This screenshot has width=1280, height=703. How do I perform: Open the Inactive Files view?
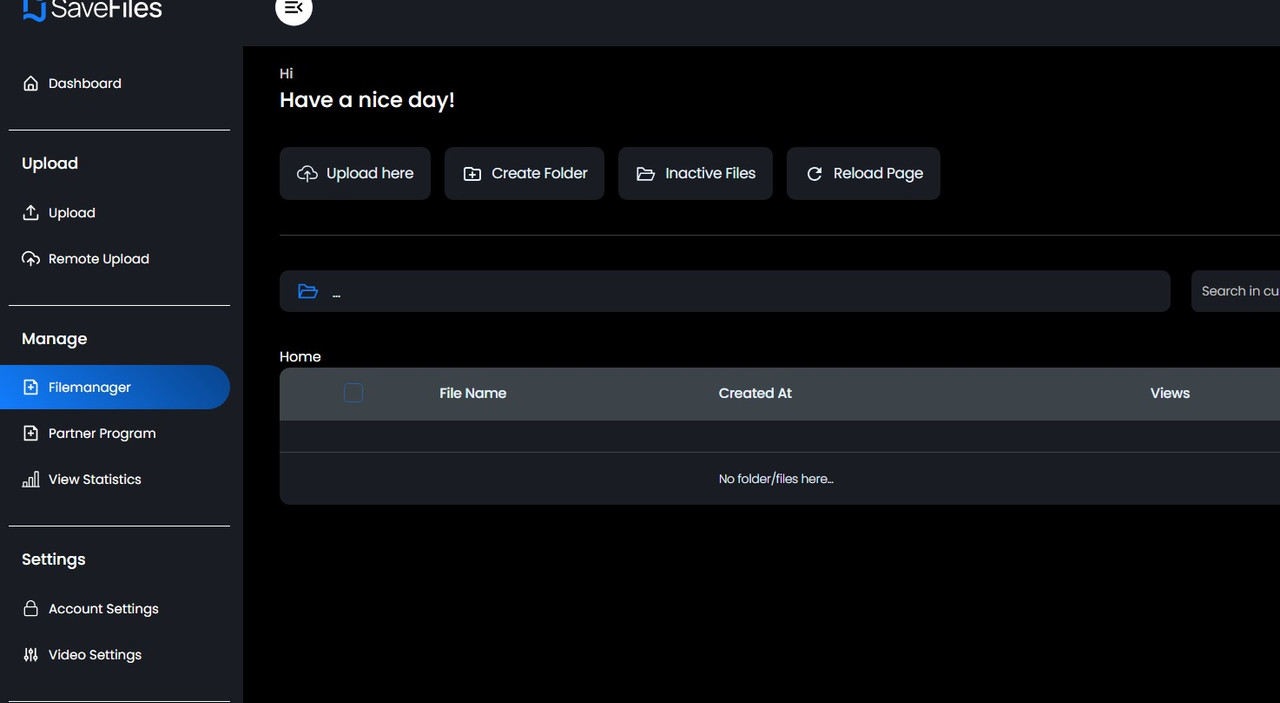pos(695,174)
